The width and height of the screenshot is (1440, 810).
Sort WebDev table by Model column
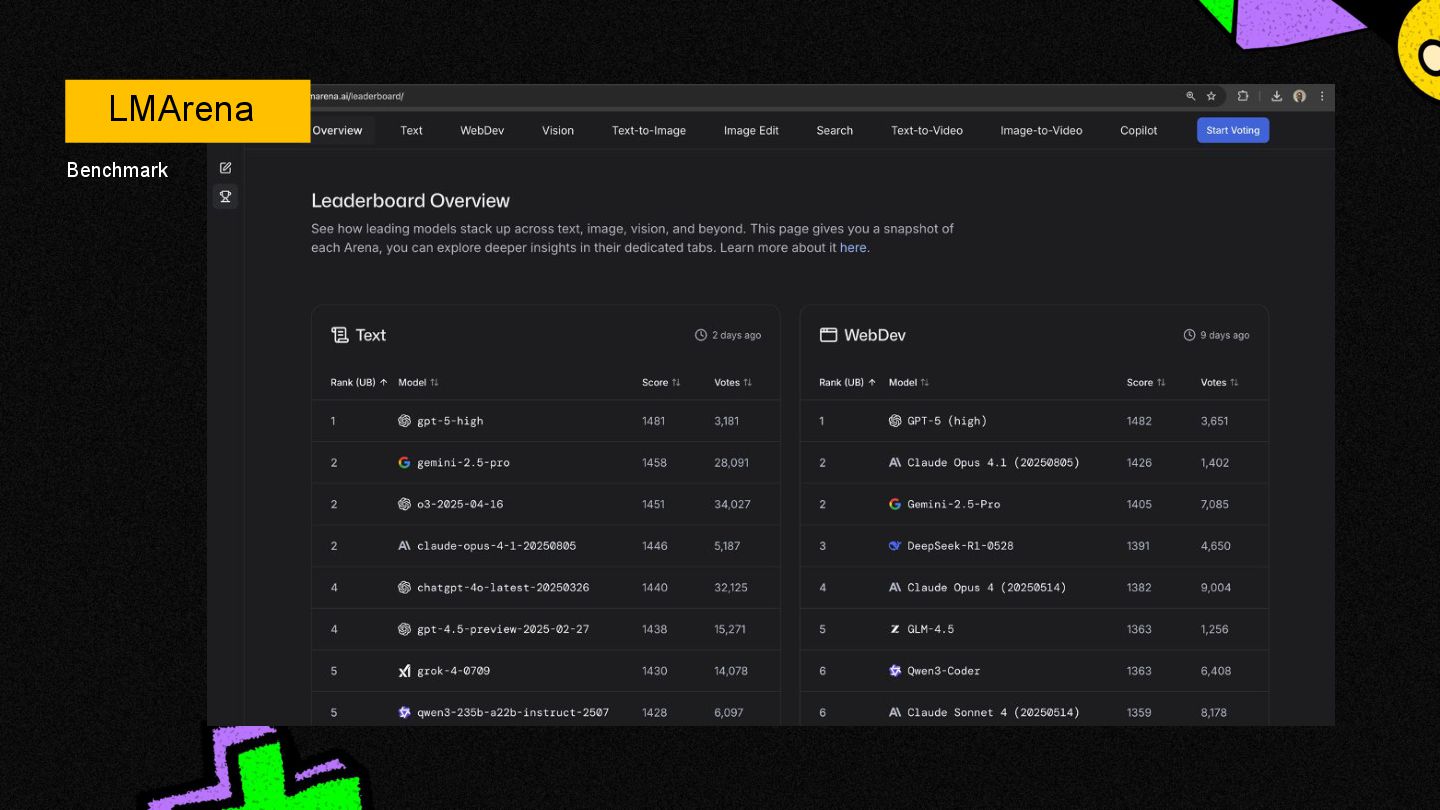click(909, 382)
